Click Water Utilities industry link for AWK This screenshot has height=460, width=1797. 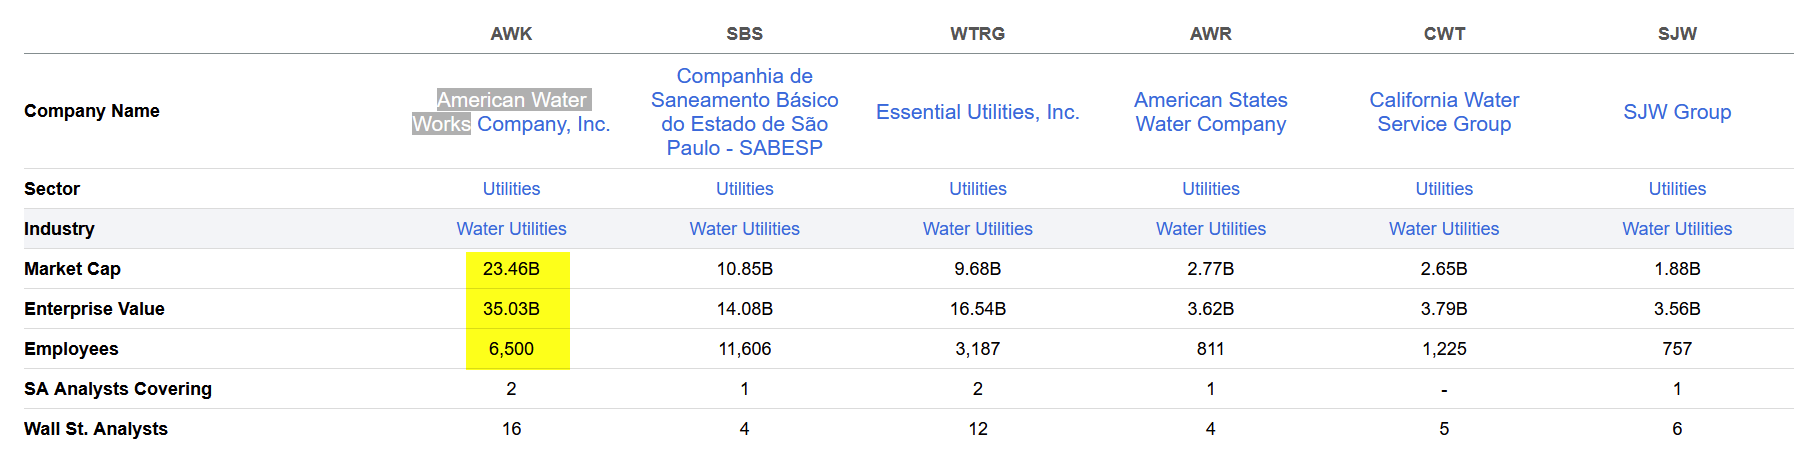[511, 229]
